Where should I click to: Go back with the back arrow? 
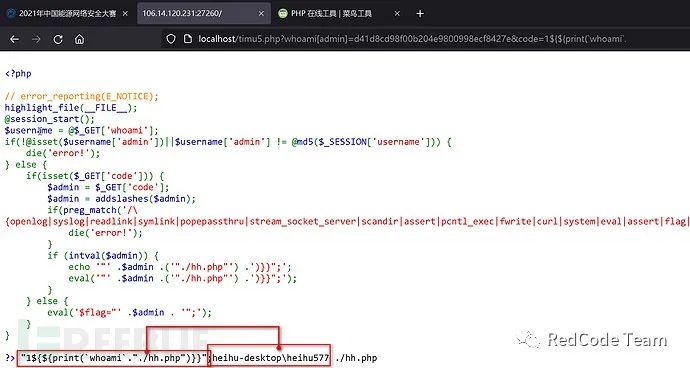15,39
